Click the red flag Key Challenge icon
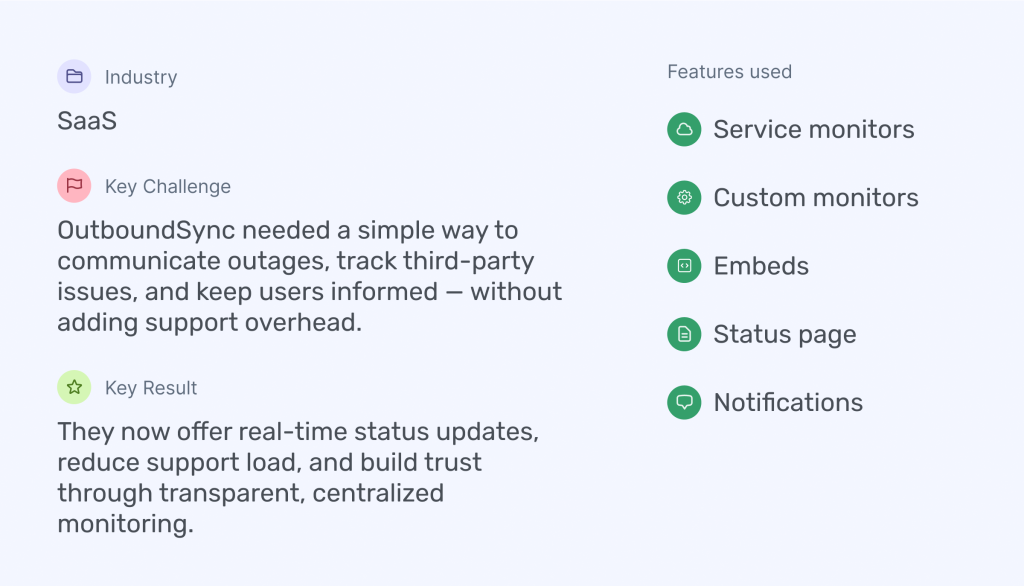The image size is (1024, 586). [x=74, y=186]
